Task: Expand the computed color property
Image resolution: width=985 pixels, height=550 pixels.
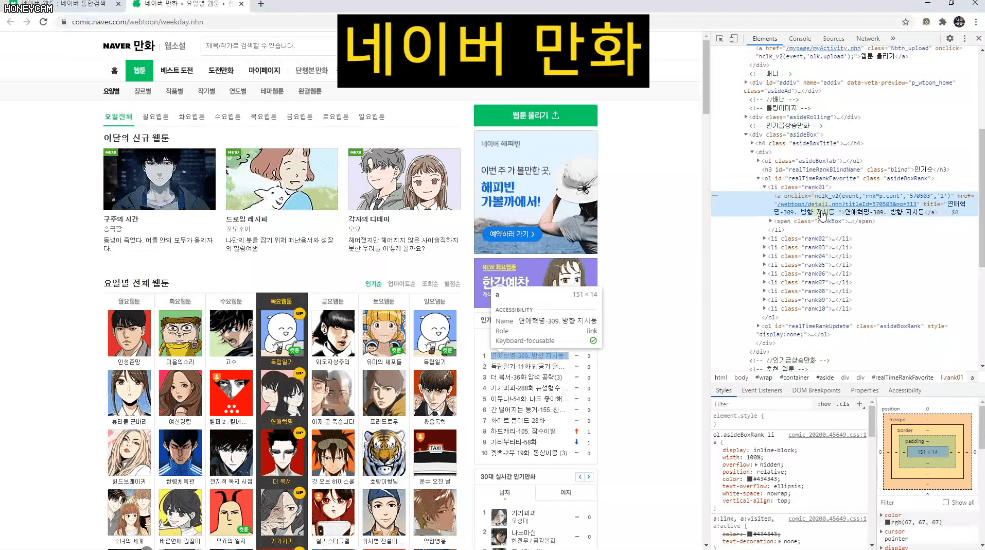Action: 881,515
